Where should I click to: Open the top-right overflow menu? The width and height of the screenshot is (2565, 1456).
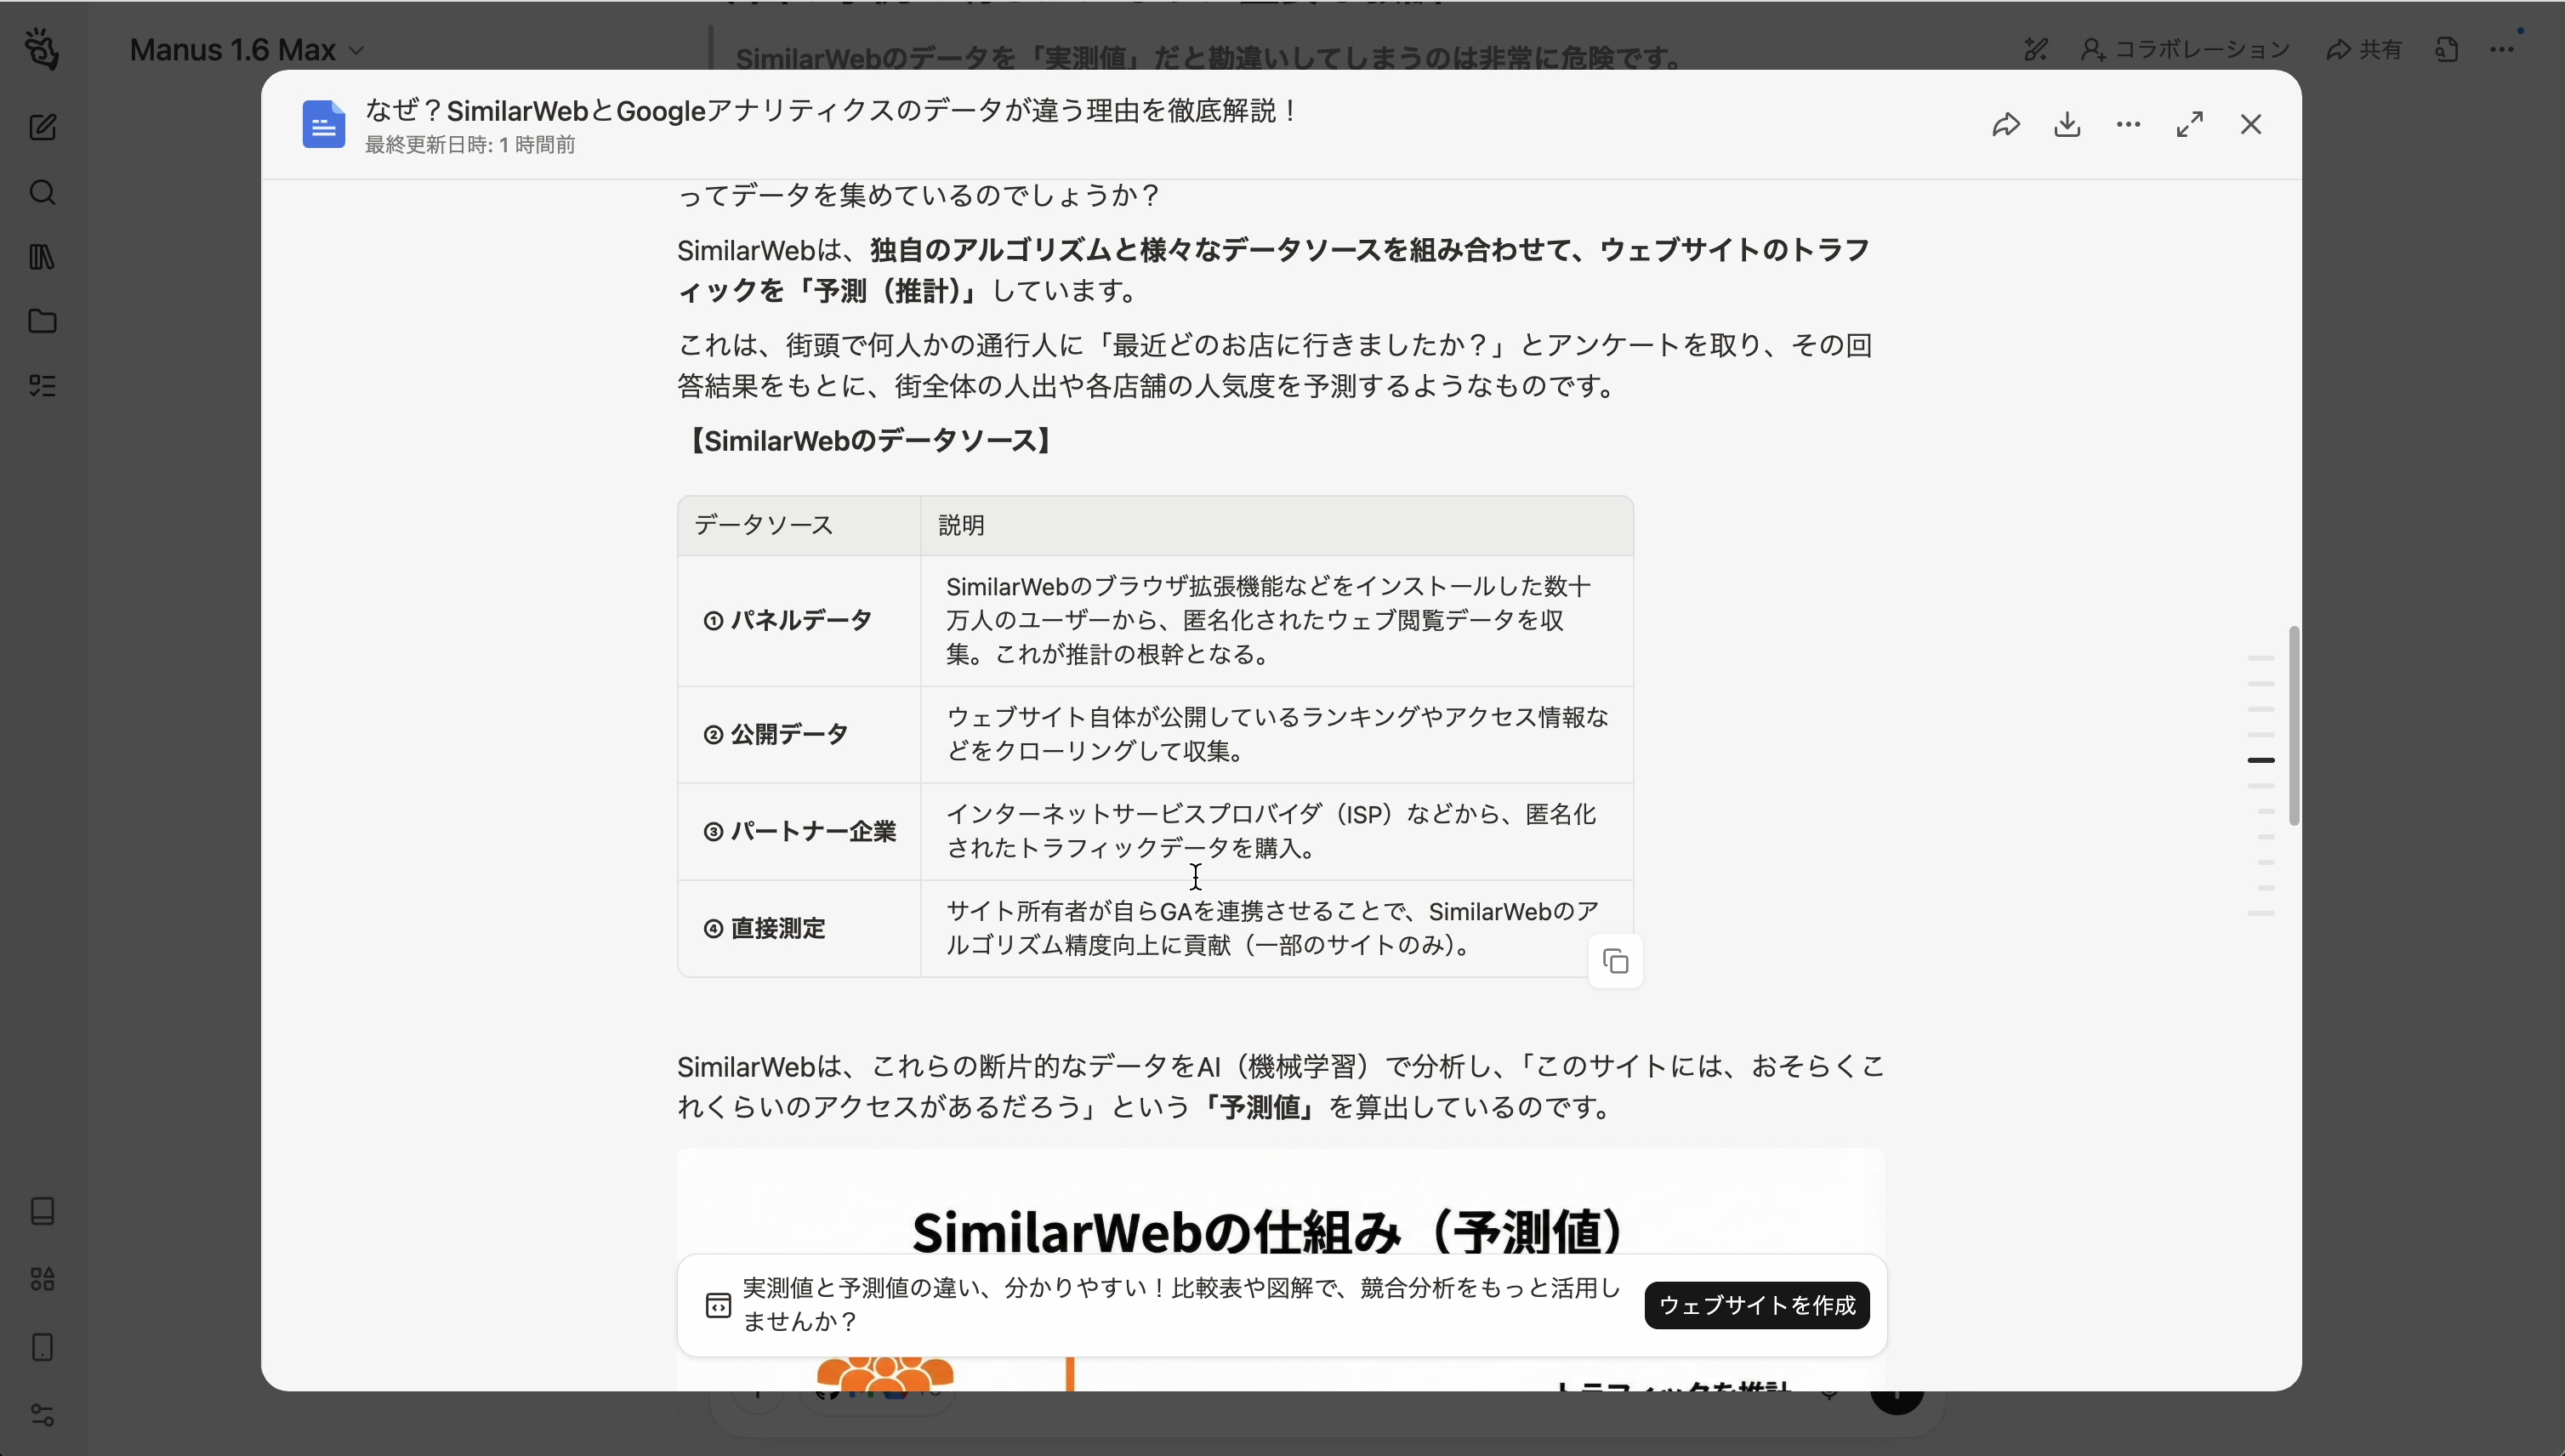click(2504, 48)
